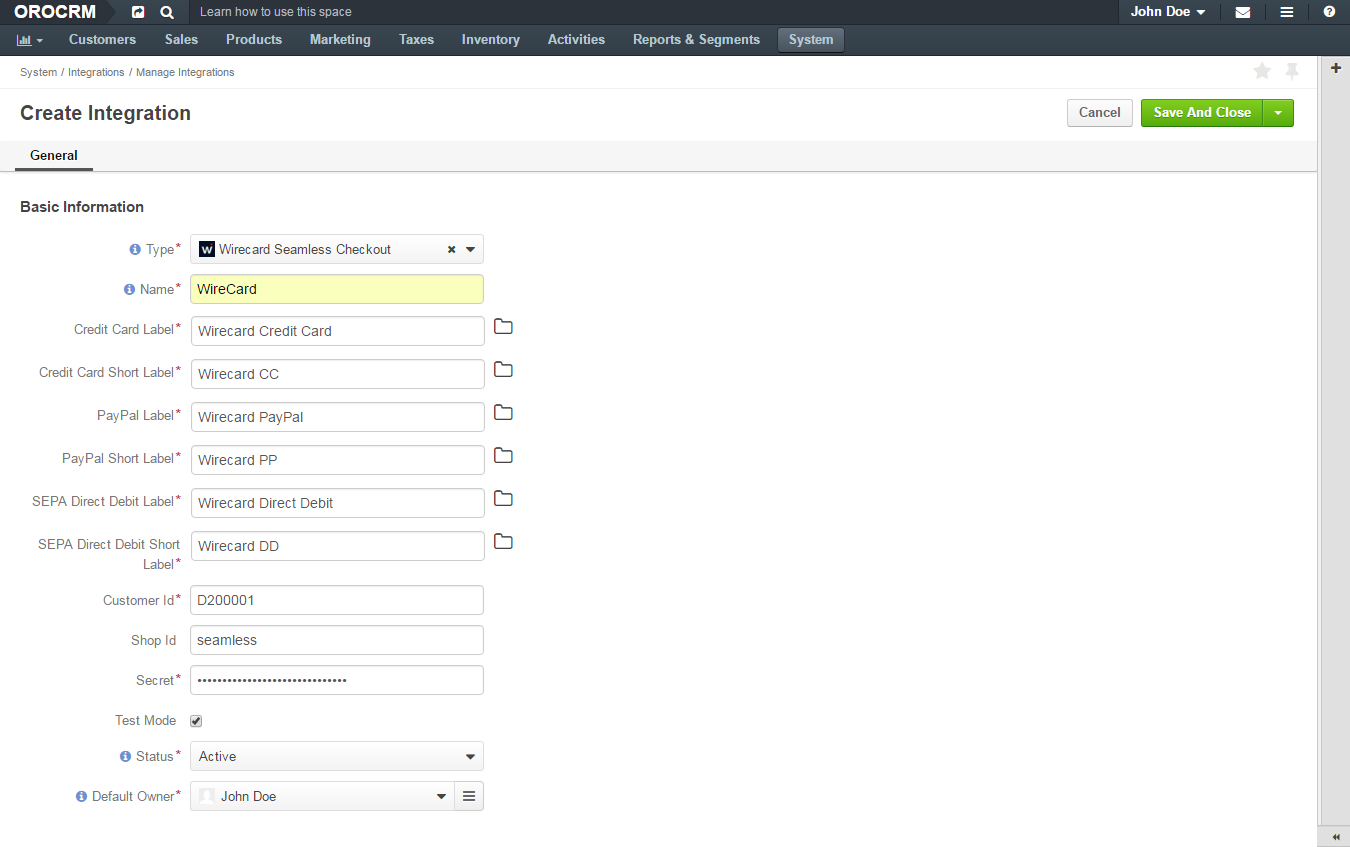Click the System breadcrumb link
This screenshot has height=847, width=1350.
pyautogui.click(x=38, y=72)
